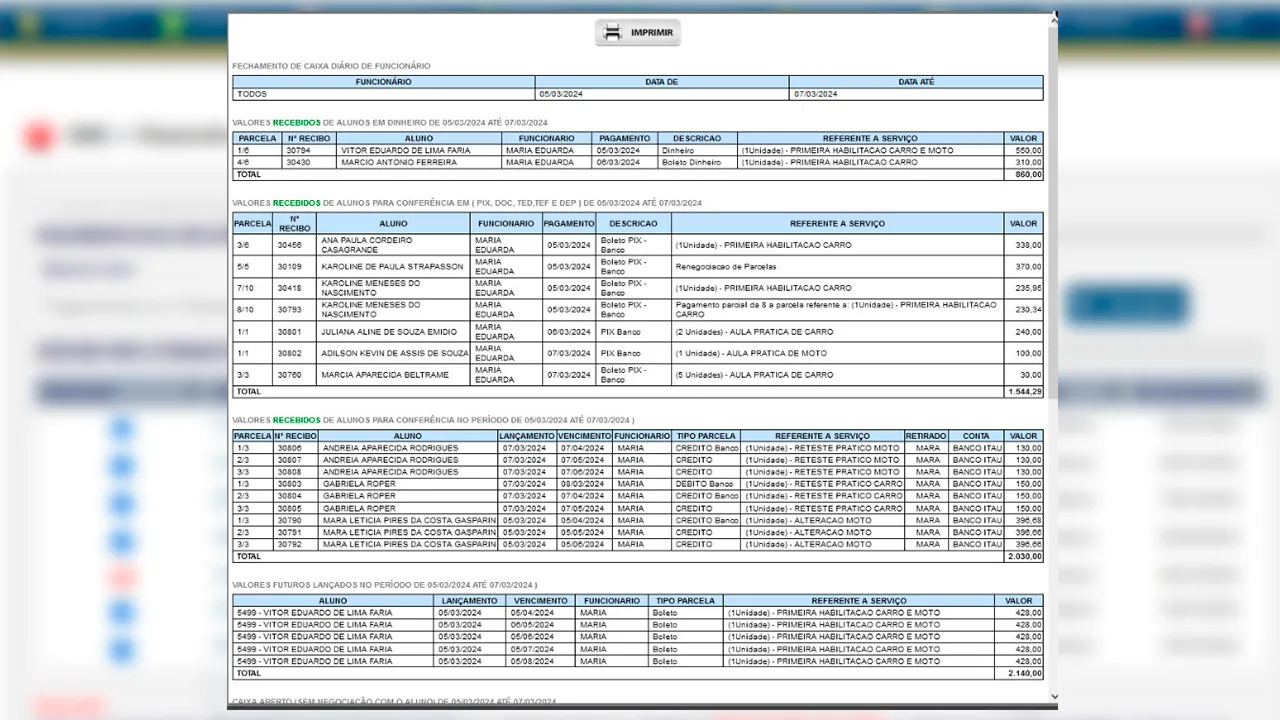Click the RETIRADO column header
Image resolution: width=1280 pixels, height=720 pixels.
[x=927, y=436]
